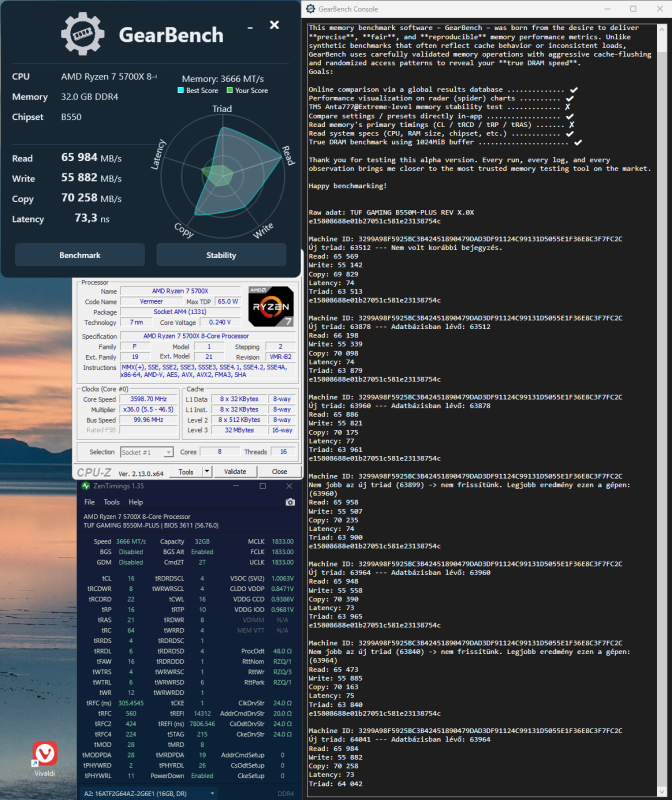Click the console scrollbar up arrow
Image resolution: width=672 pixels, height=800 pixels.
(x=662, y=29)
